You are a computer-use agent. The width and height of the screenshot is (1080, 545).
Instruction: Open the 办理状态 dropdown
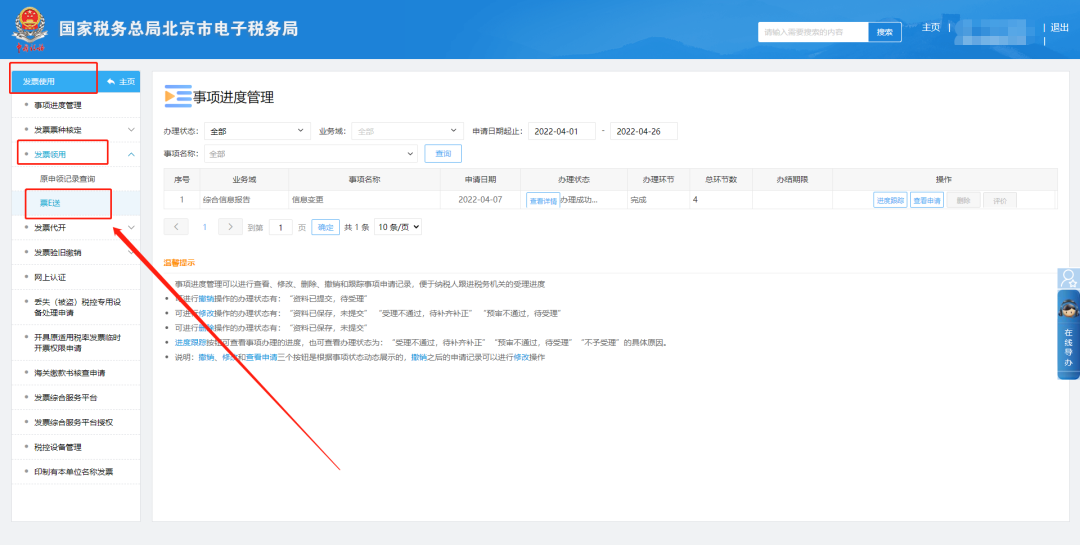(258, 131)
